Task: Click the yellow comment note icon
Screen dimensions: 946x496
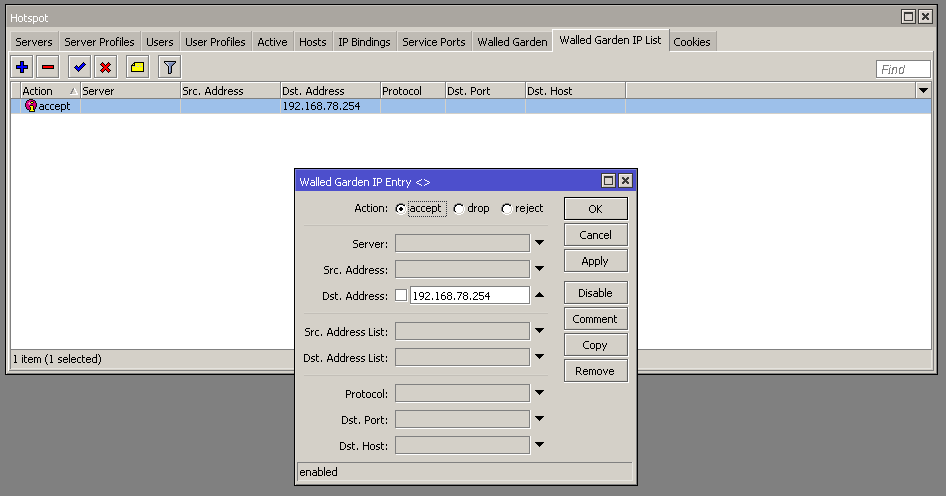Action: pyautogui.click(x=138, y=67)
